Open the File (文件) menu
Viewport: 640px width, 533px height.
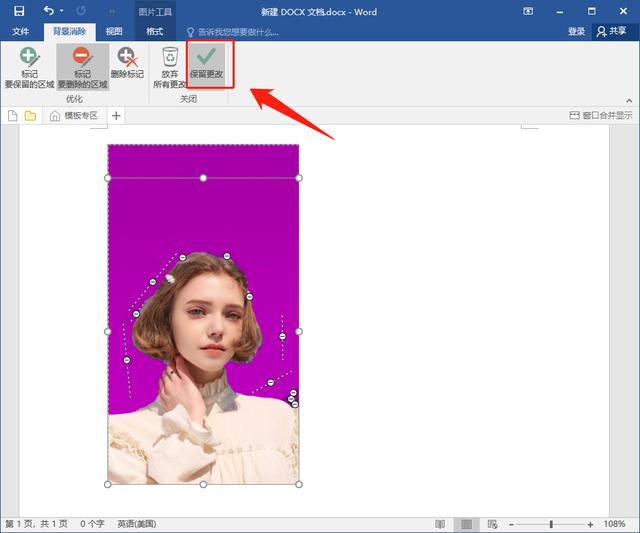tap(20, 32)
